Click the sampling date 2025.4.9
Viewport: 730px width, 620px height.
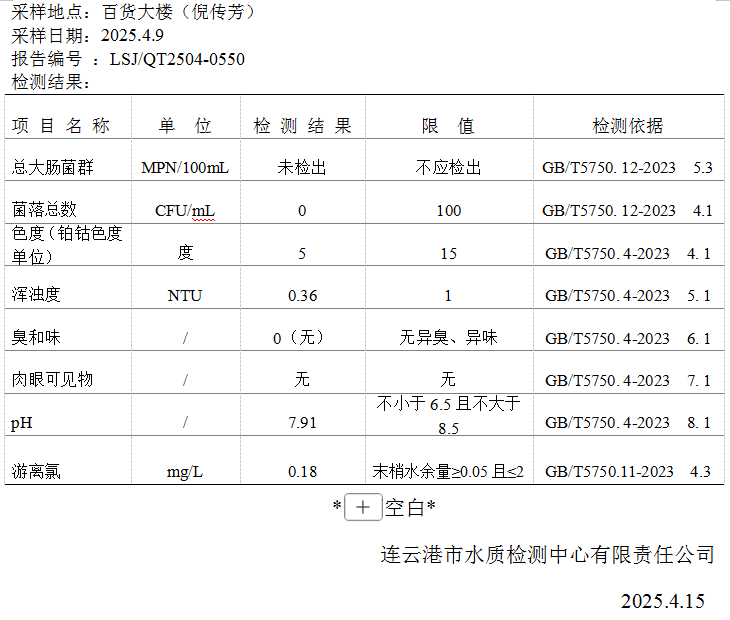pos(136,36)
